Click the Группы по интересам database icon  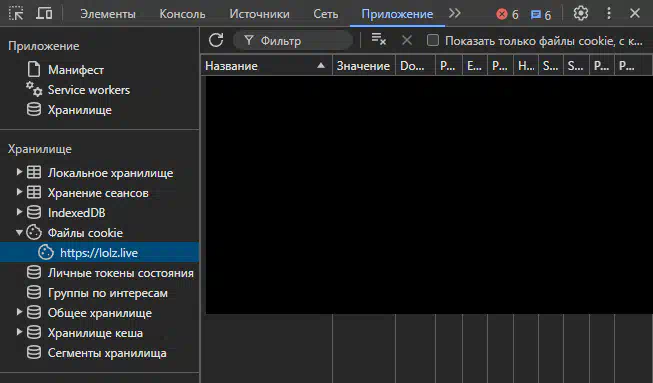(x=34, y=292)
